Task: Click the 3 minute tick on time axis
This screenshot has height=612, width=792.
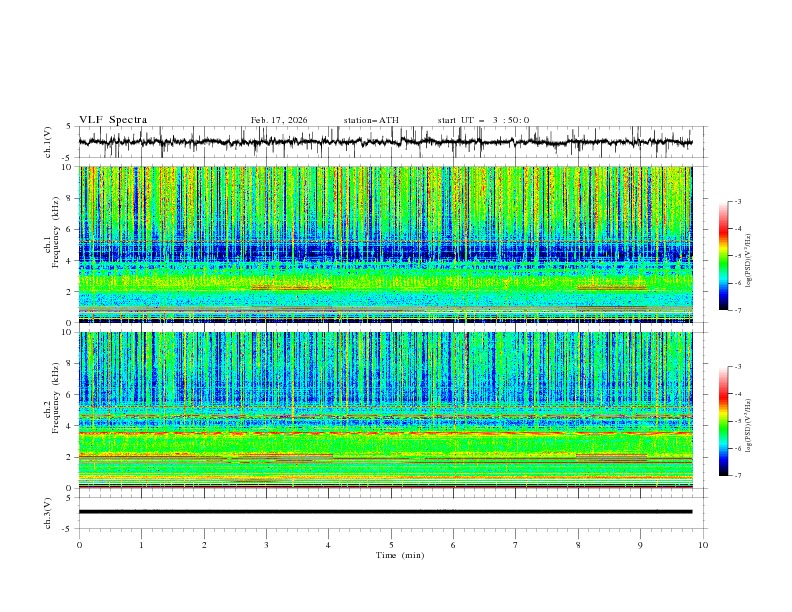Action: coord(267,545)
